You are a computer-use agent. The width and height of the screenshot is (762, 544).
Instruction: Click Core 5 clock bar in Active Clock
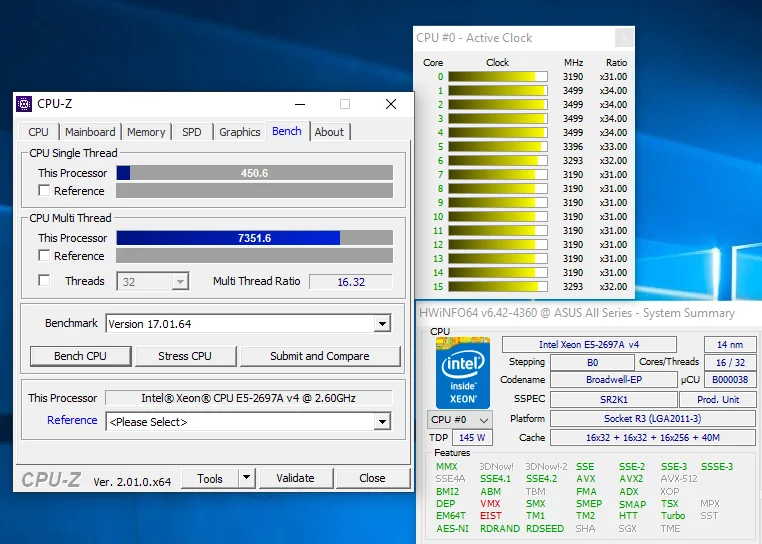(x=498, y=146)
